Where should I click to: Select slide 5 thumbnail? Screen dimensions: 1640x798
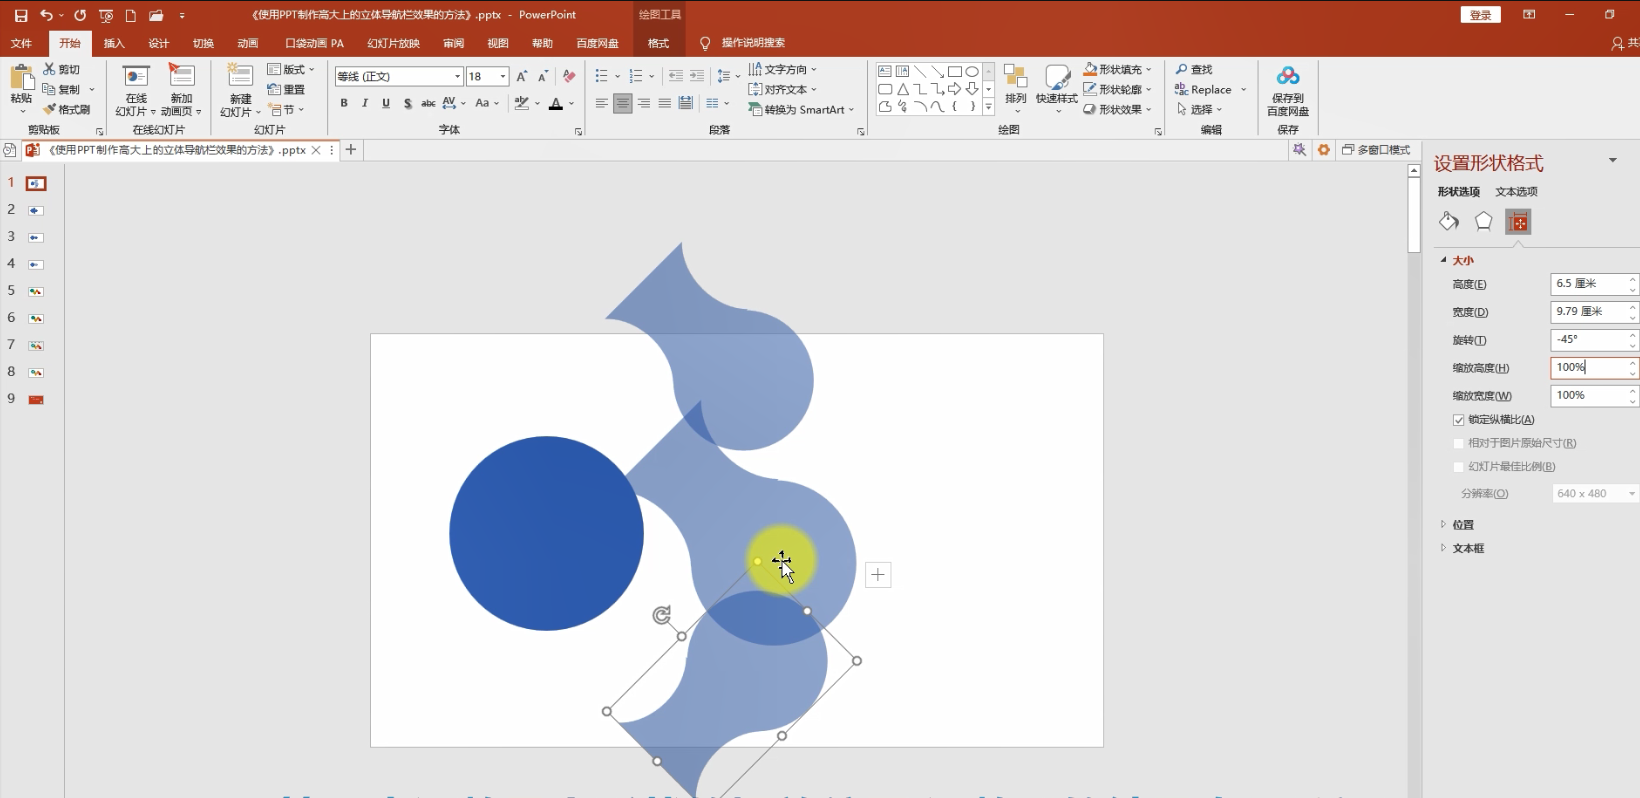tap(36, 291)
